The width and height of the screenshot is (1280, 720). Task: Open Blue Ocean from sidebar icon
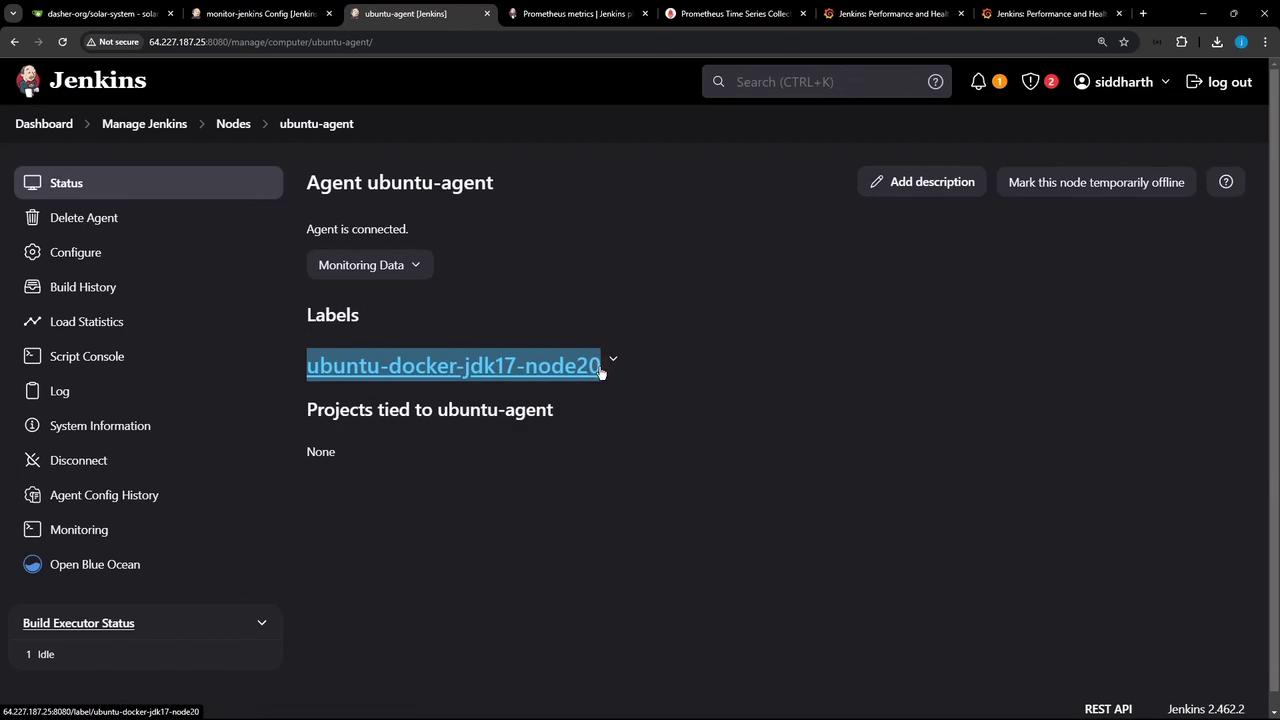tap(32, 564)
